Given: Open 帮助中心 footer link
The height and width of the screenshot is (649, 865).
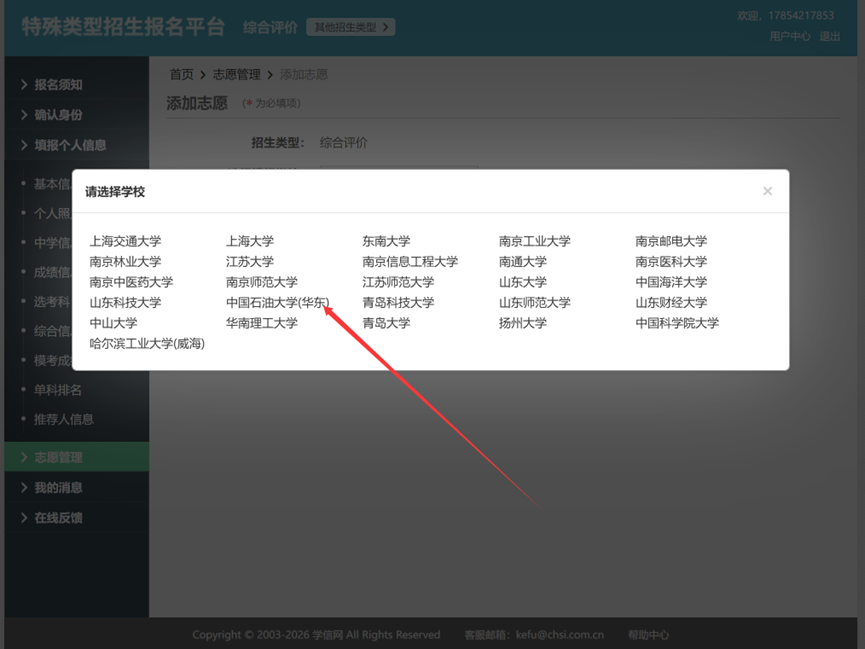Looking at the screenshot, I should [x=648, y=635].
